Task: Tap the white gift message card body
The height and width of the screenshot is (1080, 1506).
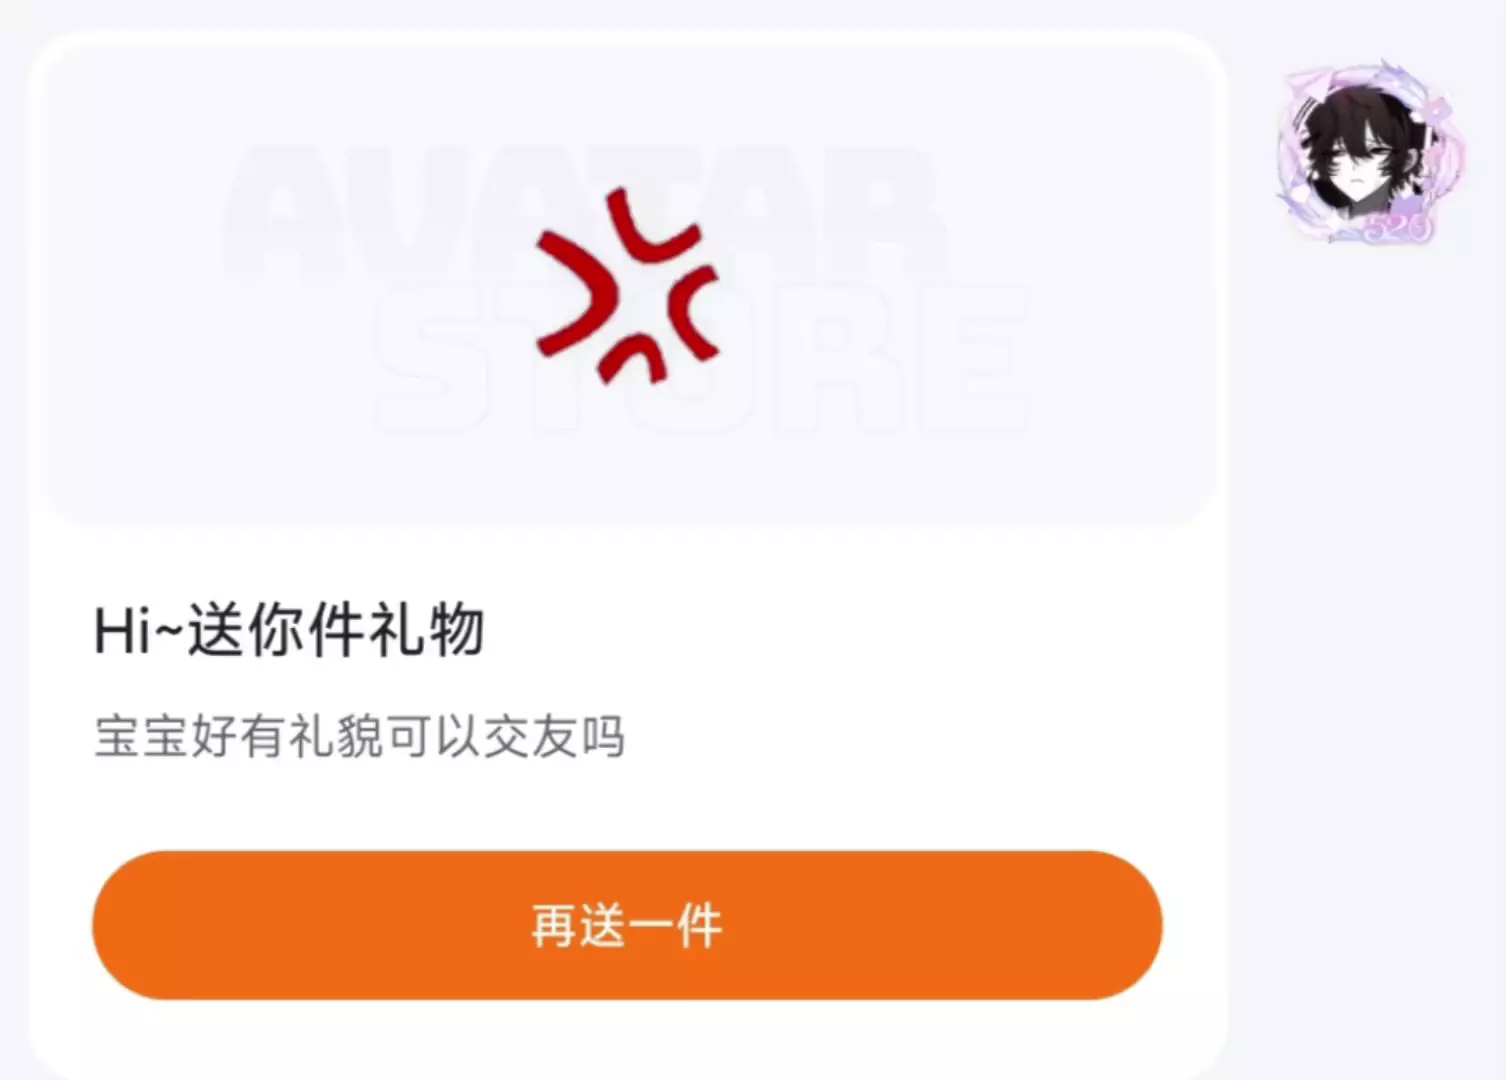Action: pos(627,556)
